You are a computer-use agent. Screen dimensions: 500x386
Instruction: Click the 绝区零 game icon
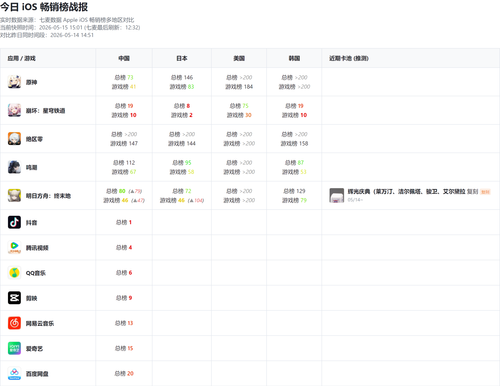pos(14,139)
